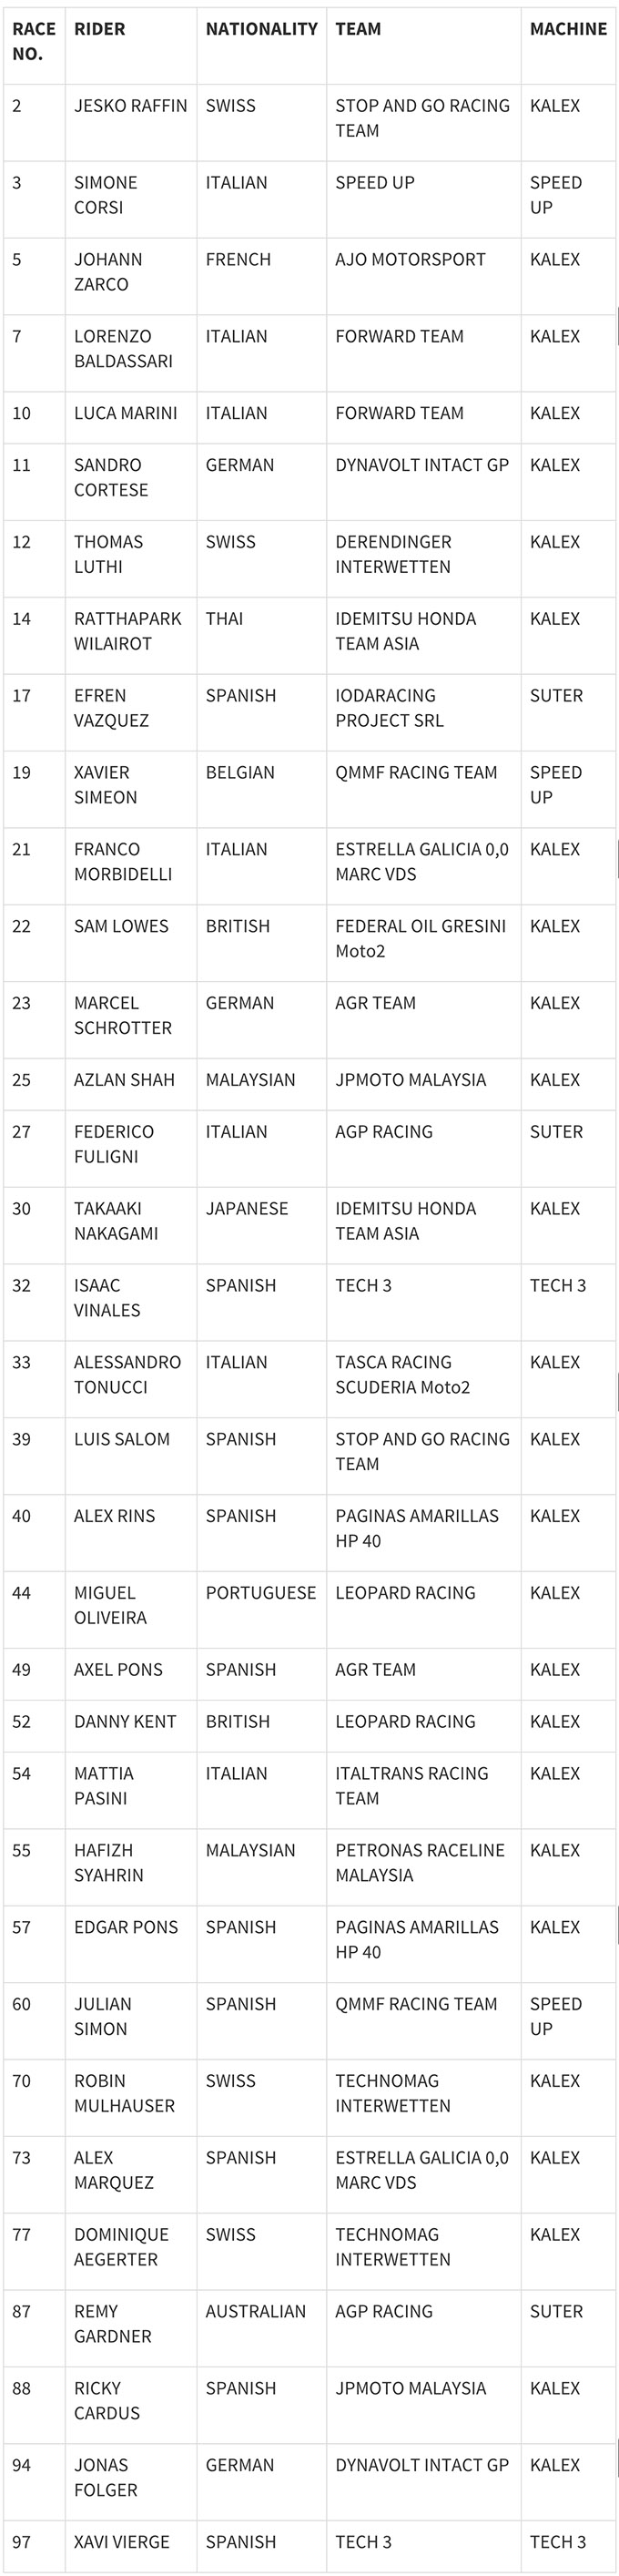Select rider JESKO RAFFIN cell
This screenshot has height=2576, width=619.
131,123
